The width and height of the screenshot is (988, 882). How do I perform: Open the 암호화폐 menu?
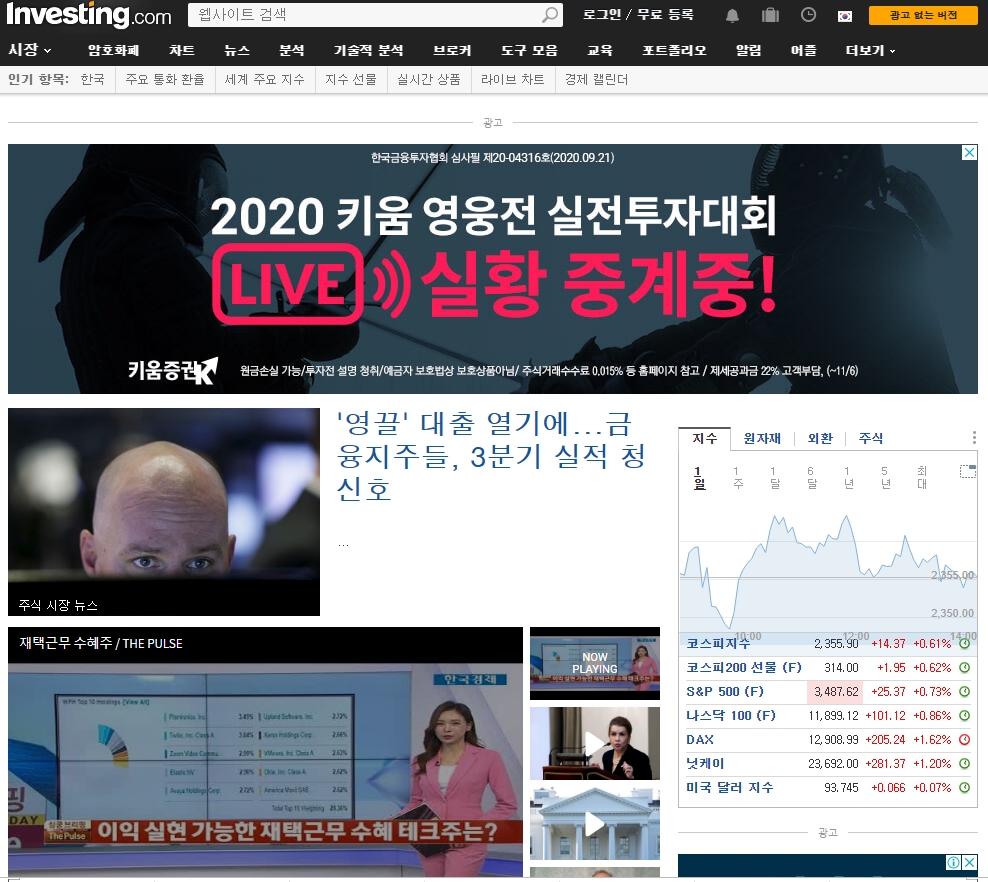point(113,50)
